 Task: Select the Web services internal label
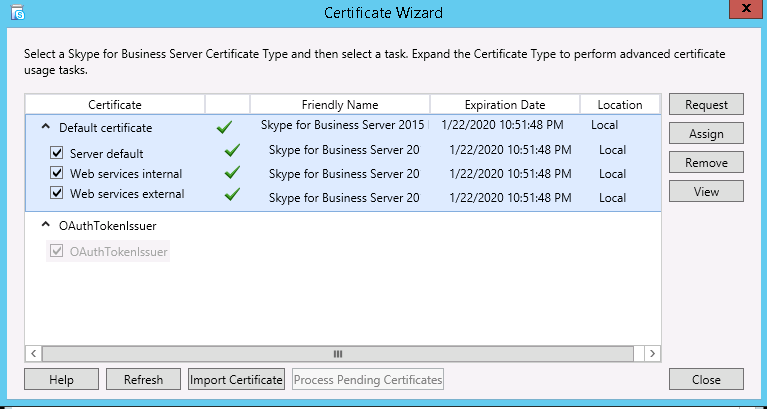126,174
